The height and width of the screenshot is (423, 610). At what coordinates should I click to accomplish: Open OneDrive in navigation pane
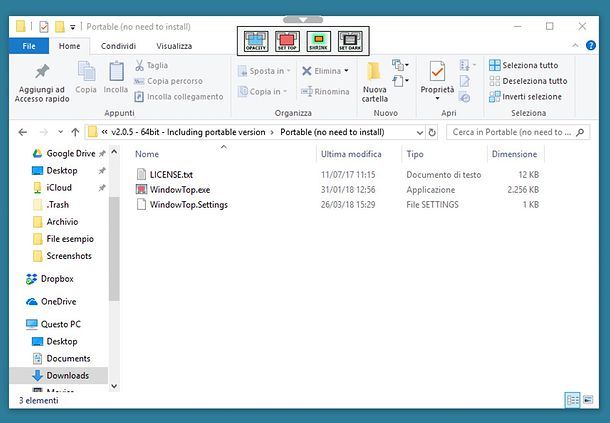tap(58, 302)
